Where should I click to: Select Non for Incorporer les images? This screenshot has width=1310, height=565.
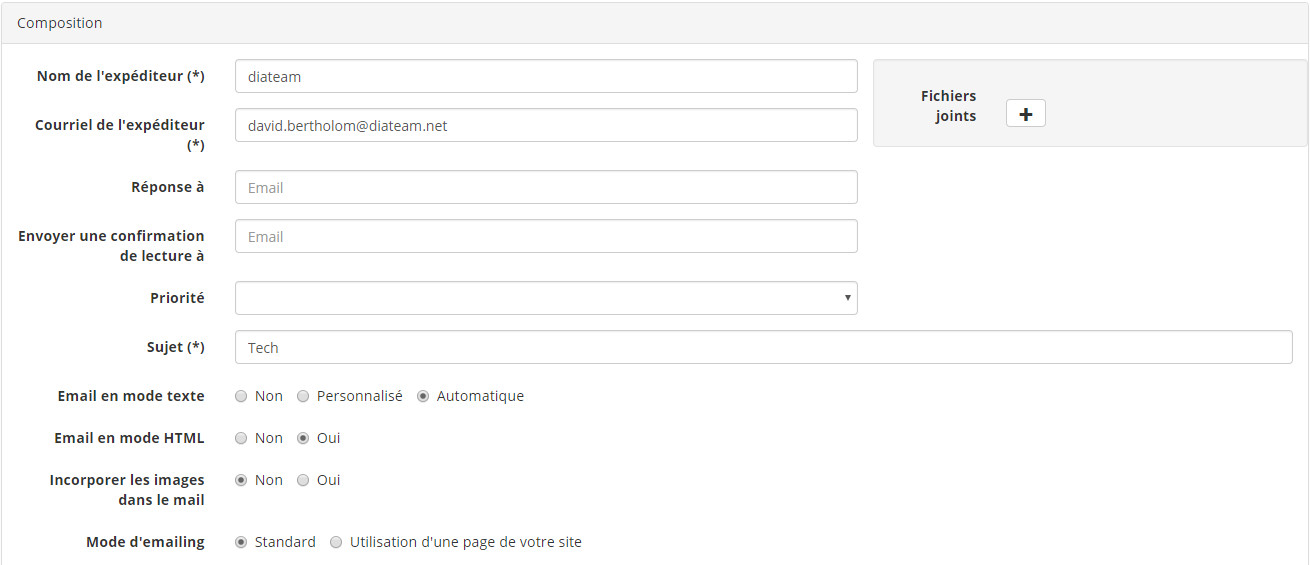point(241,480)
